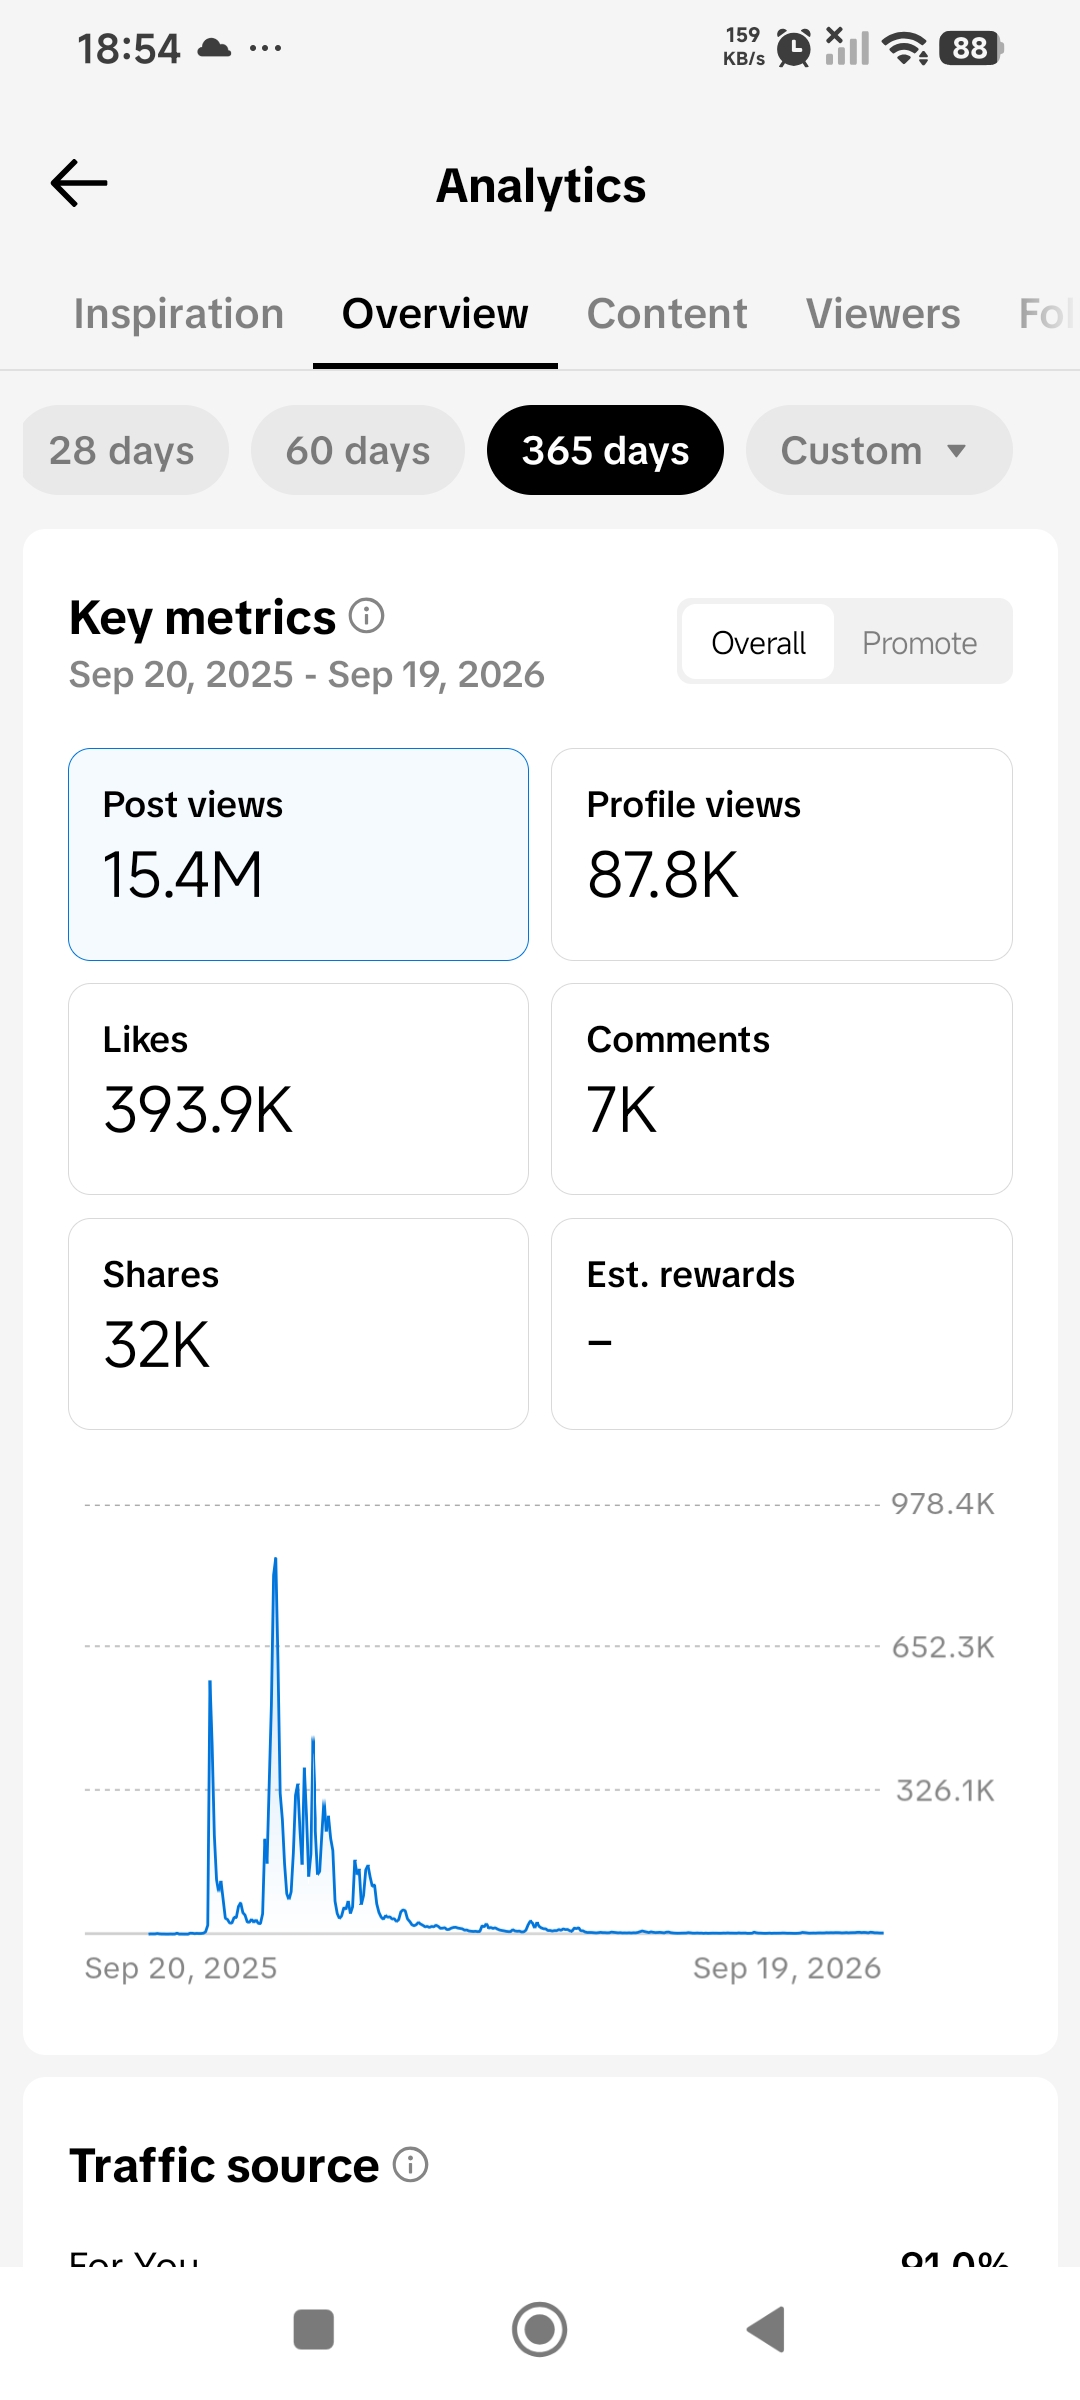The image size is (1080, 2400).
Task: Show Shares metric in chart
Action: pyautogui.click(x=298, y=1324)
